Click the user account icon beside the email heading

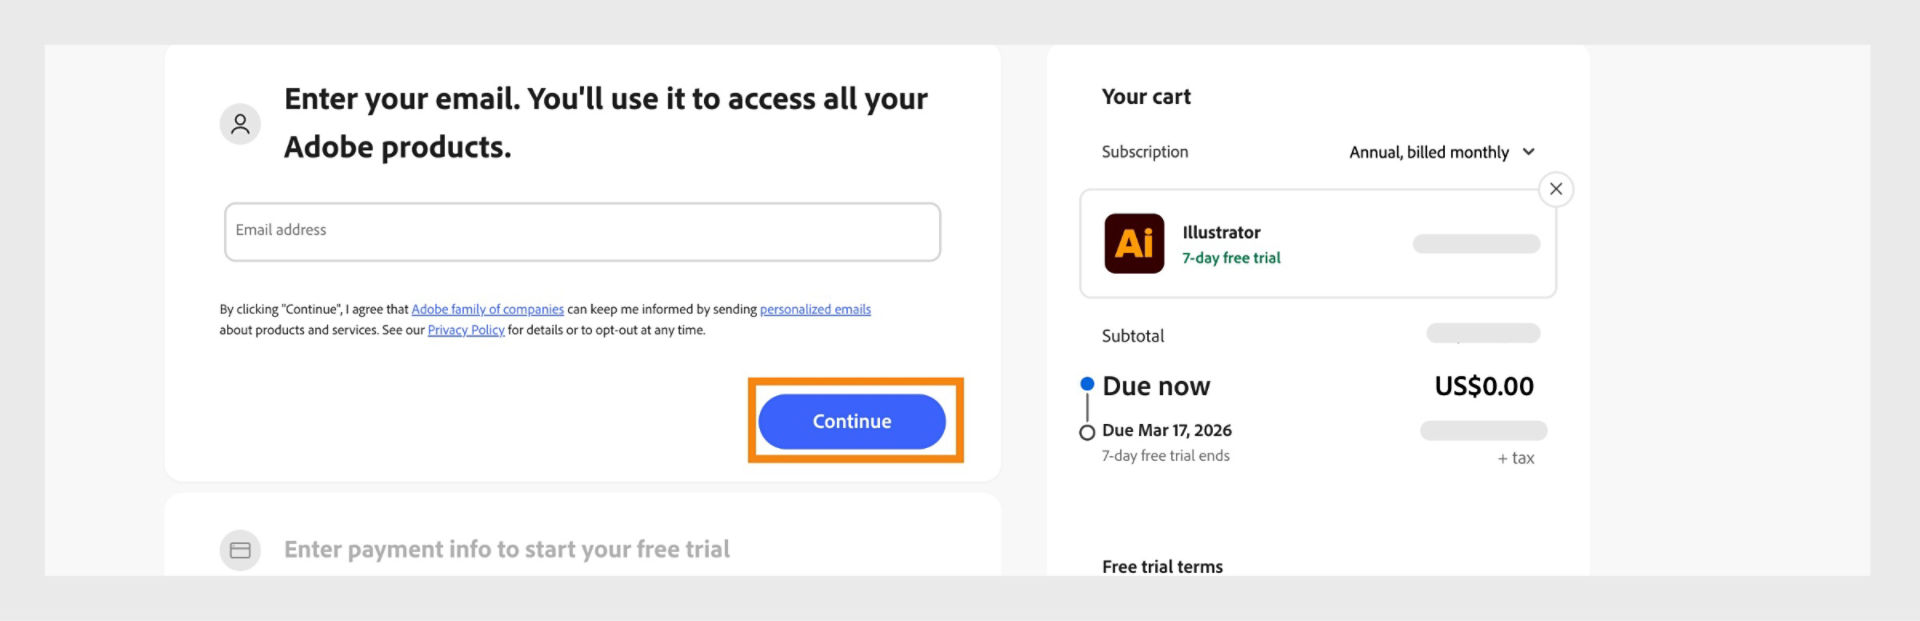point(240,123)
